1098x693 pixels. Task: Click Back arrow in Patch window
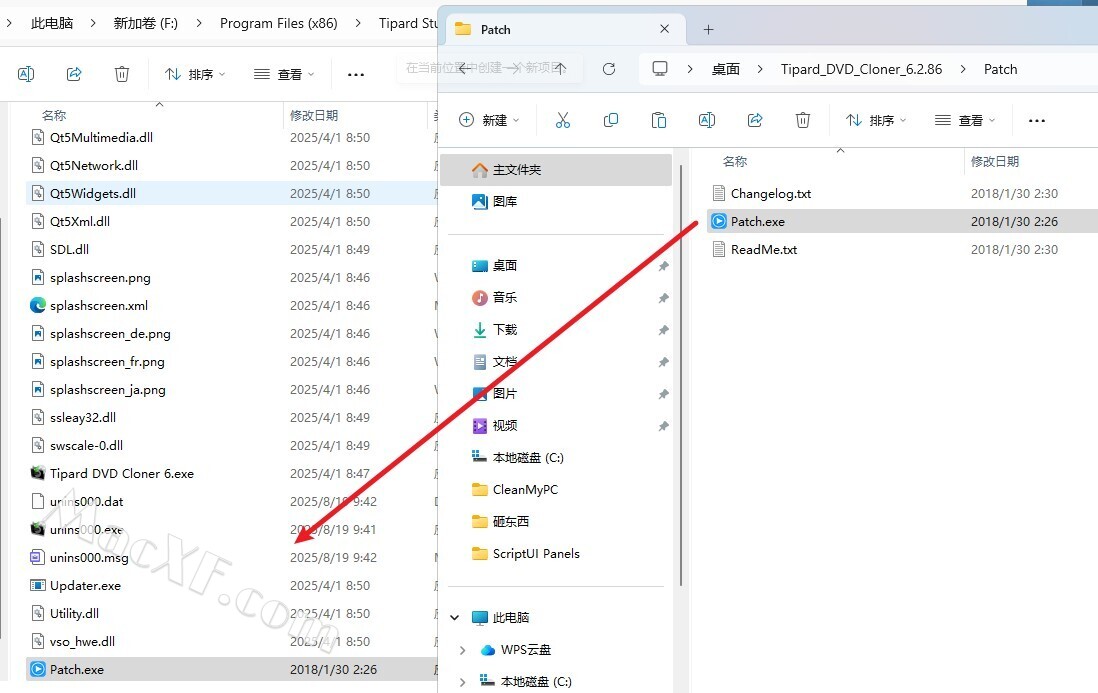(463, 69)
